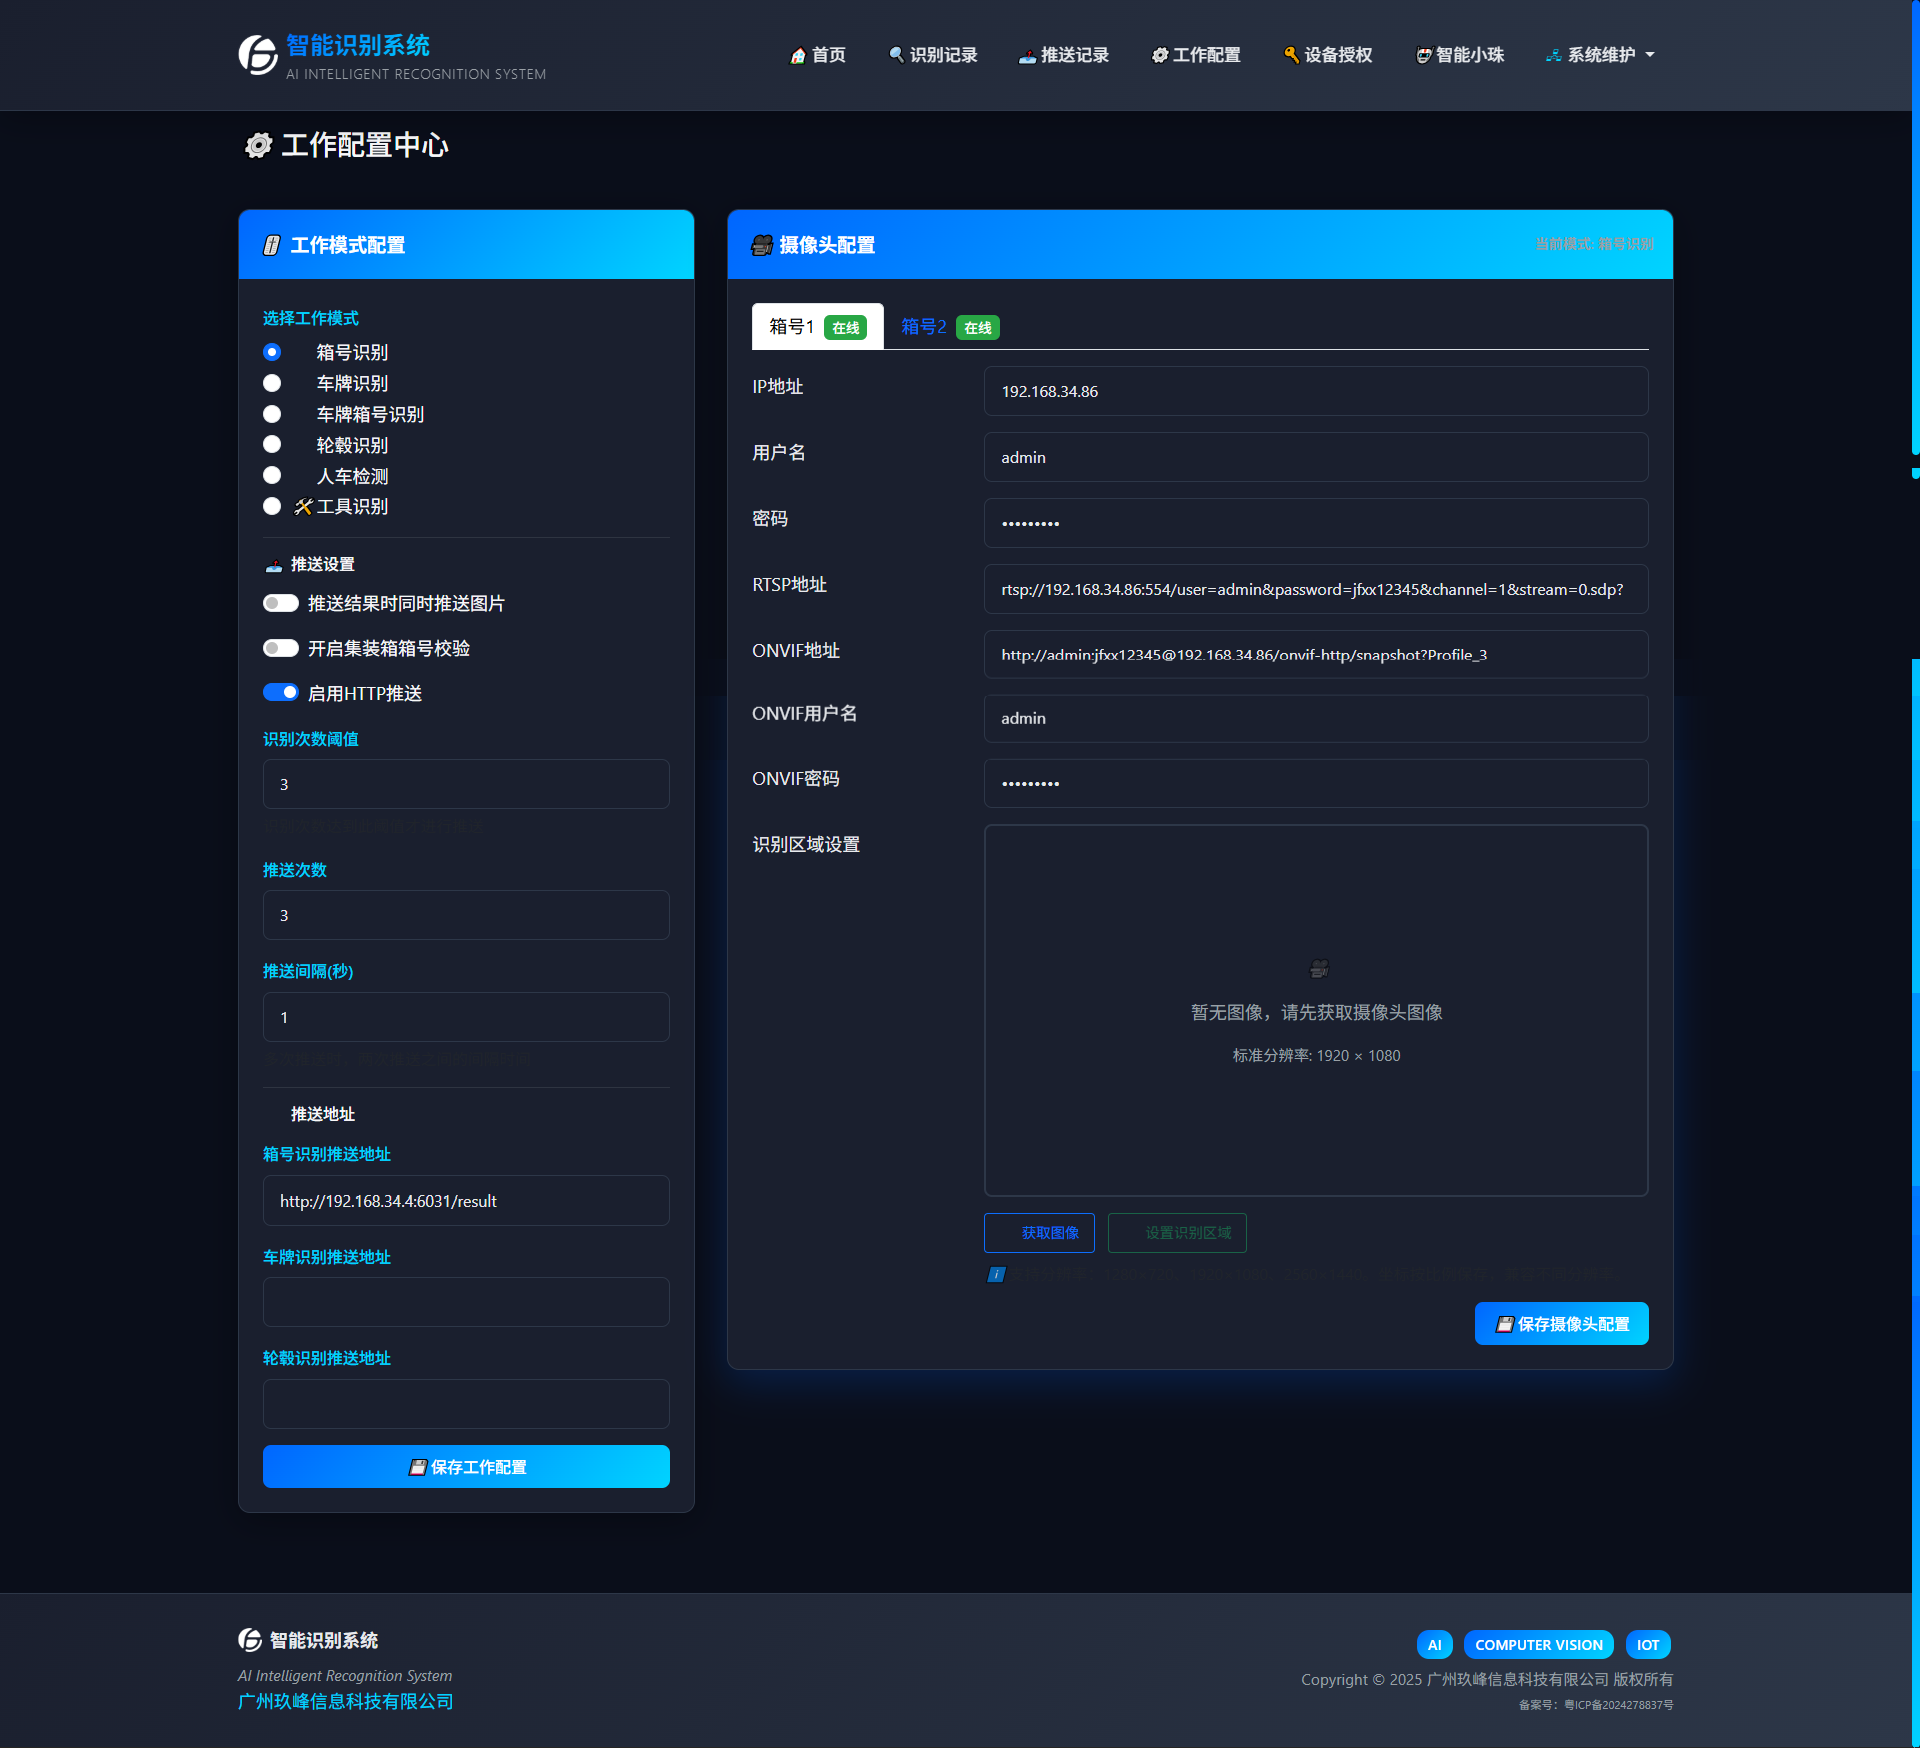The image size is (1920, 1748).
Task: Select the 车牌识别 radio button
Action: (x=272, y=383)
